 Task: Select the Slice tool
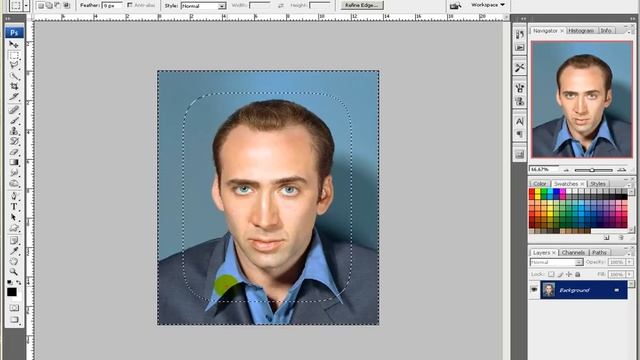[14, 97]
